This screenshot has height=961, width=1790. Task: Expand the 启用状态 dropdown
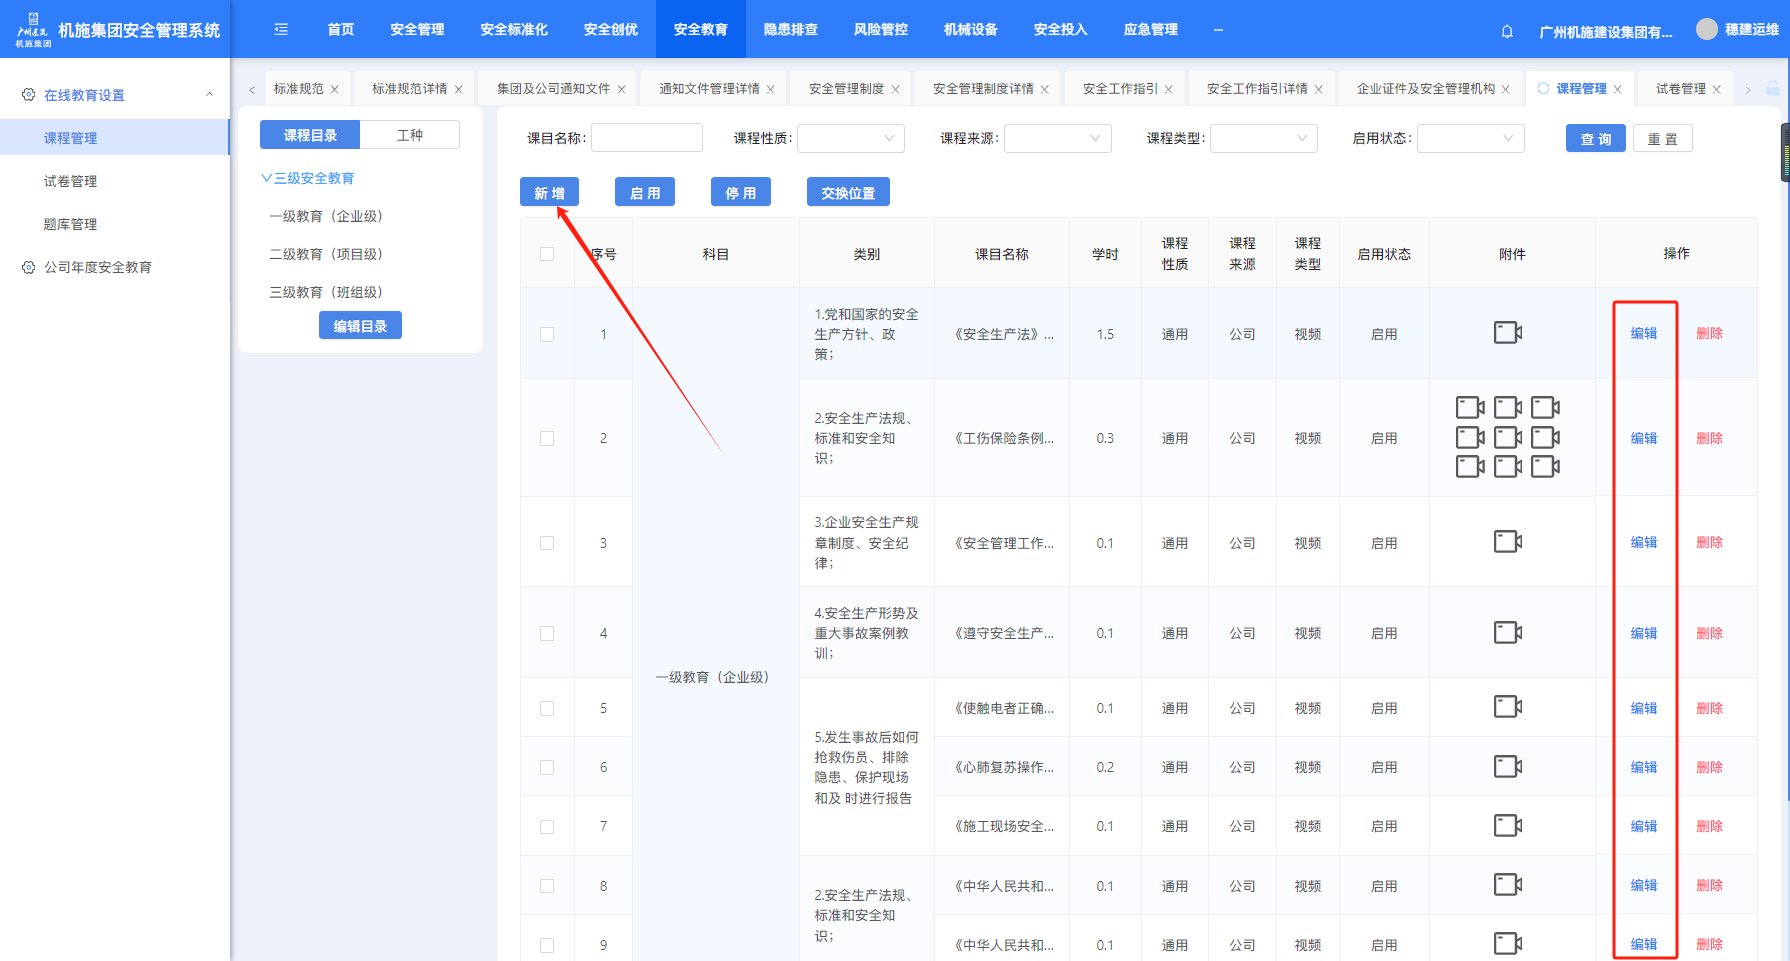point(1470,138)
